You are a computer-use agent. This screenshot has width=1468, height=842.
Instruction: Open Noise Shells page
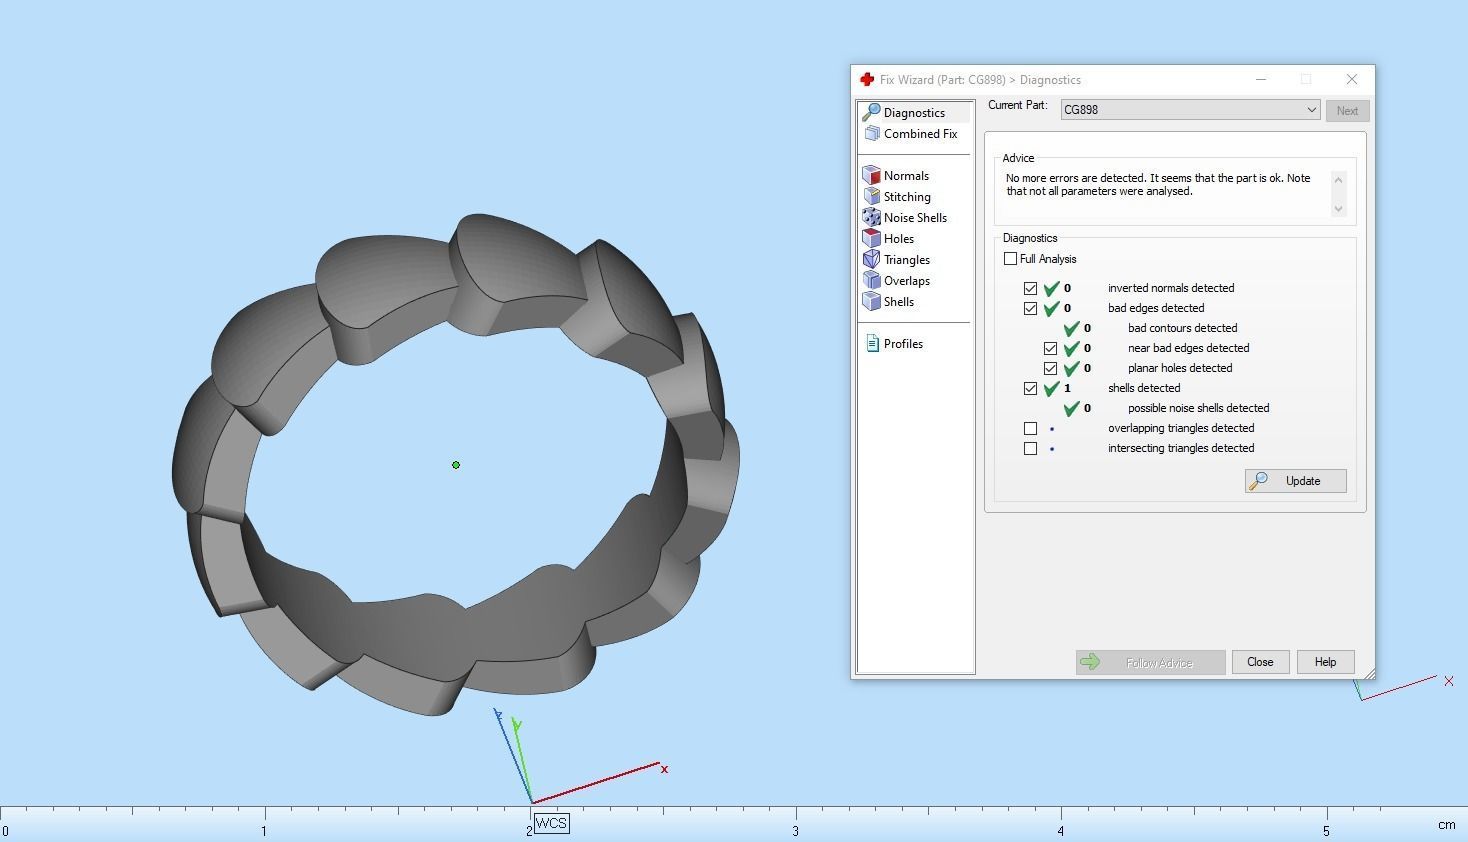pos(915,218)
